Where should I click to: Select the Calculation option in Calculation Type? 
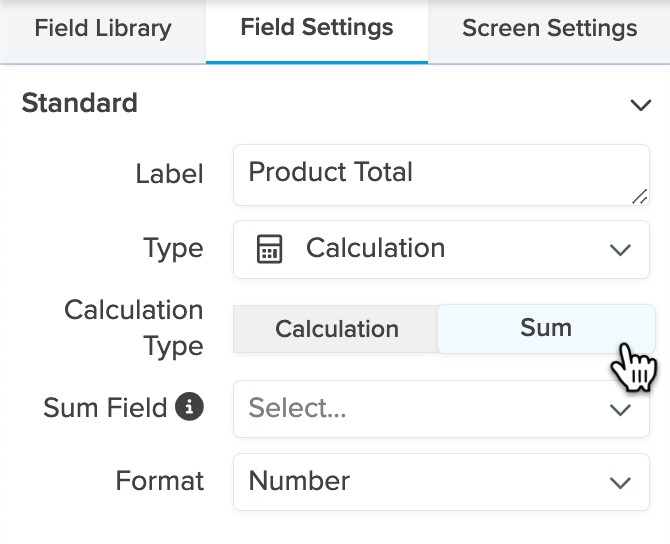(336, 329)
